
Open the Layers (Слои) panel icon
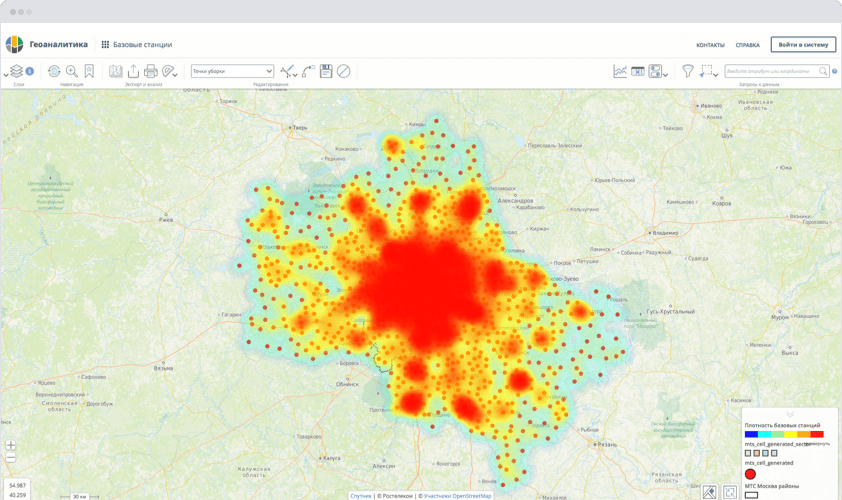click(16, 71)
